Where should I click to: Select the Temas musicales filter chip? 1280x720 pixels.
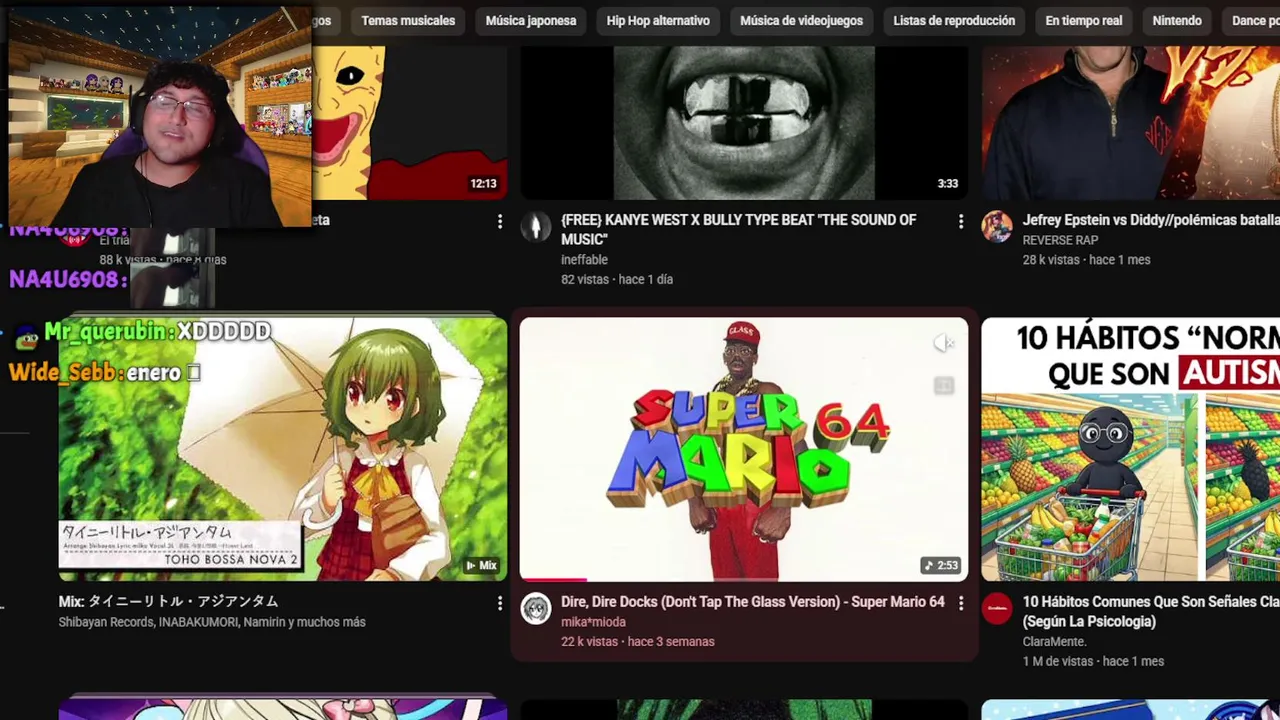pyautogui.click(x=408, y=20)
